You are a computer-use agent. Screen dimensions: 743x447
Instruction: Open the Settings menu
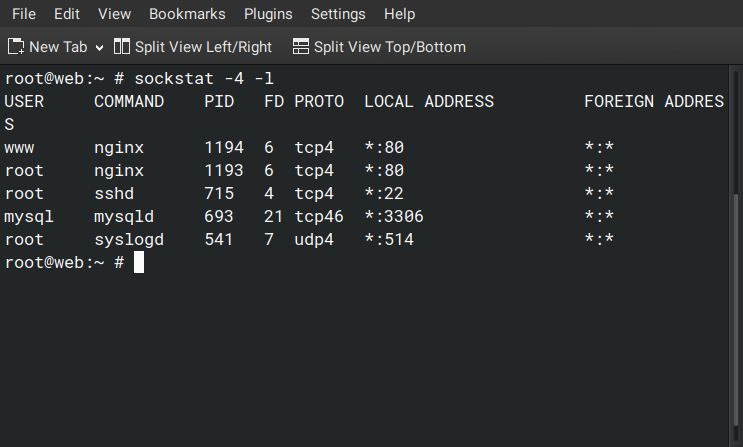tap(338, 14)
